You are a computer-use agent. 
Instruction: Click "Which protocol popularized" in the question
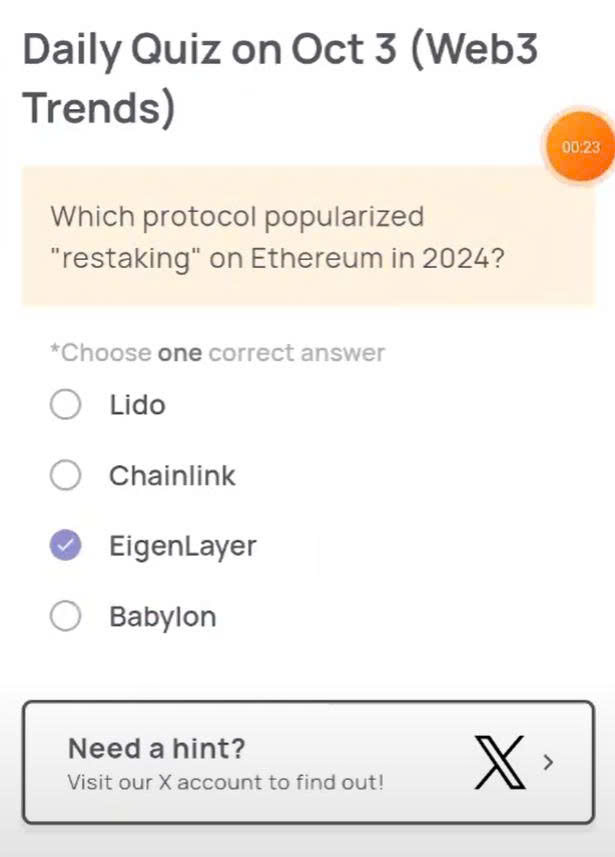coord(237,216)
